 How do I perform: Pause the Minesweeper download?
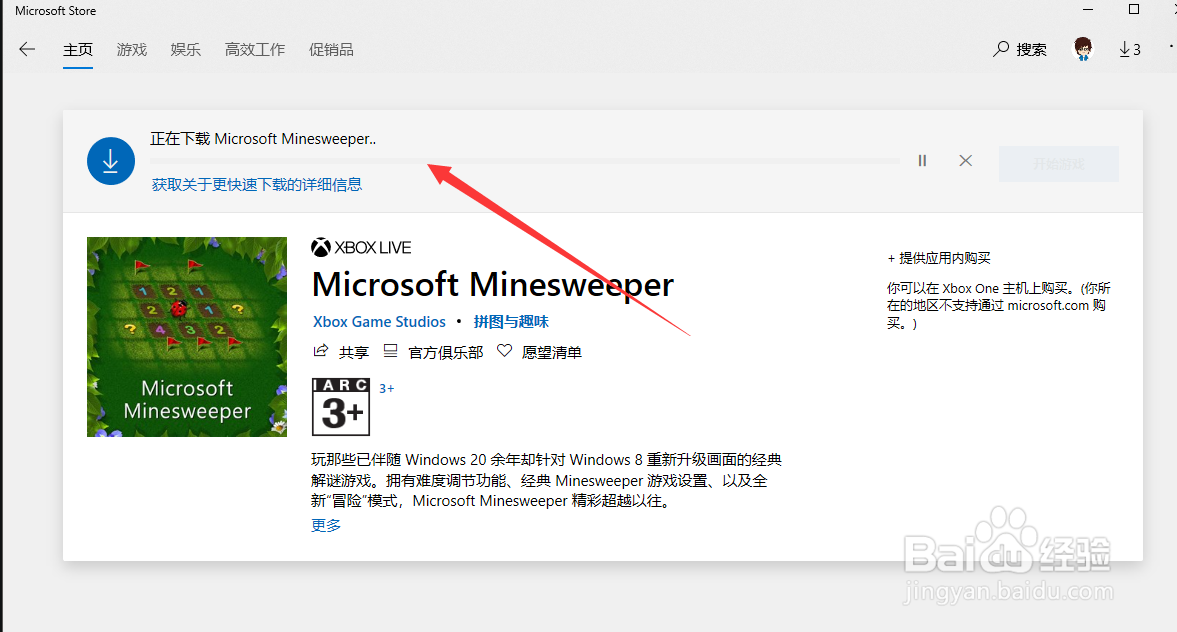point(921,160)
